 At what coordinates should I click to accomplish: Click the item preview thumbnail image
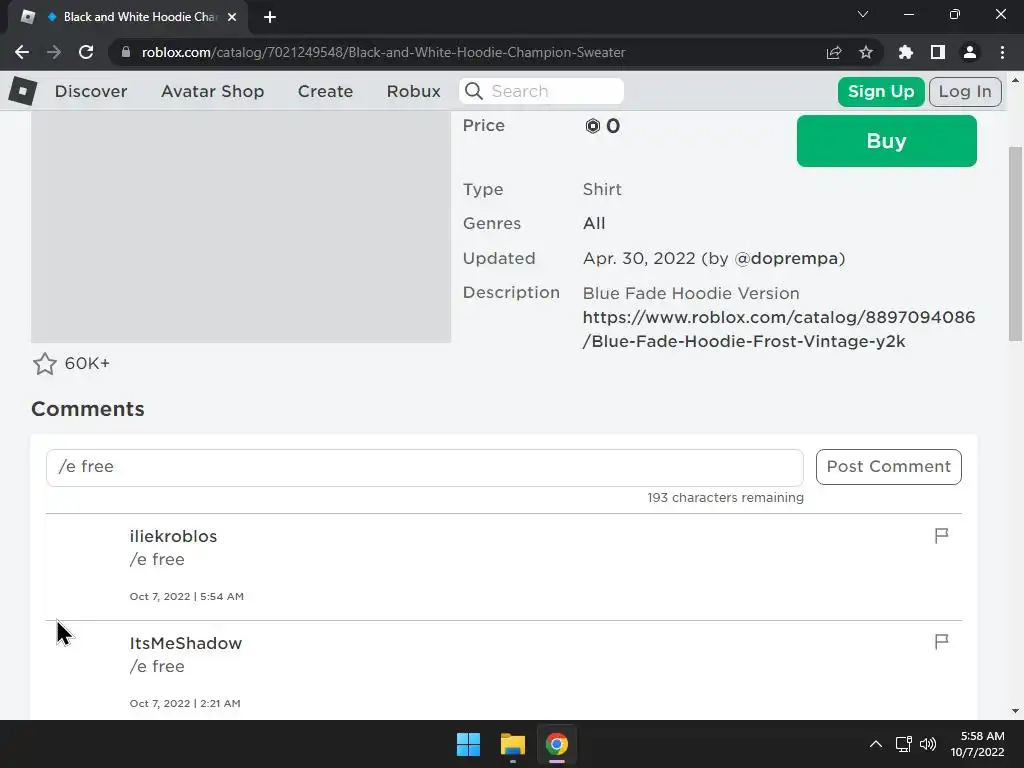[x=241, y=227]
